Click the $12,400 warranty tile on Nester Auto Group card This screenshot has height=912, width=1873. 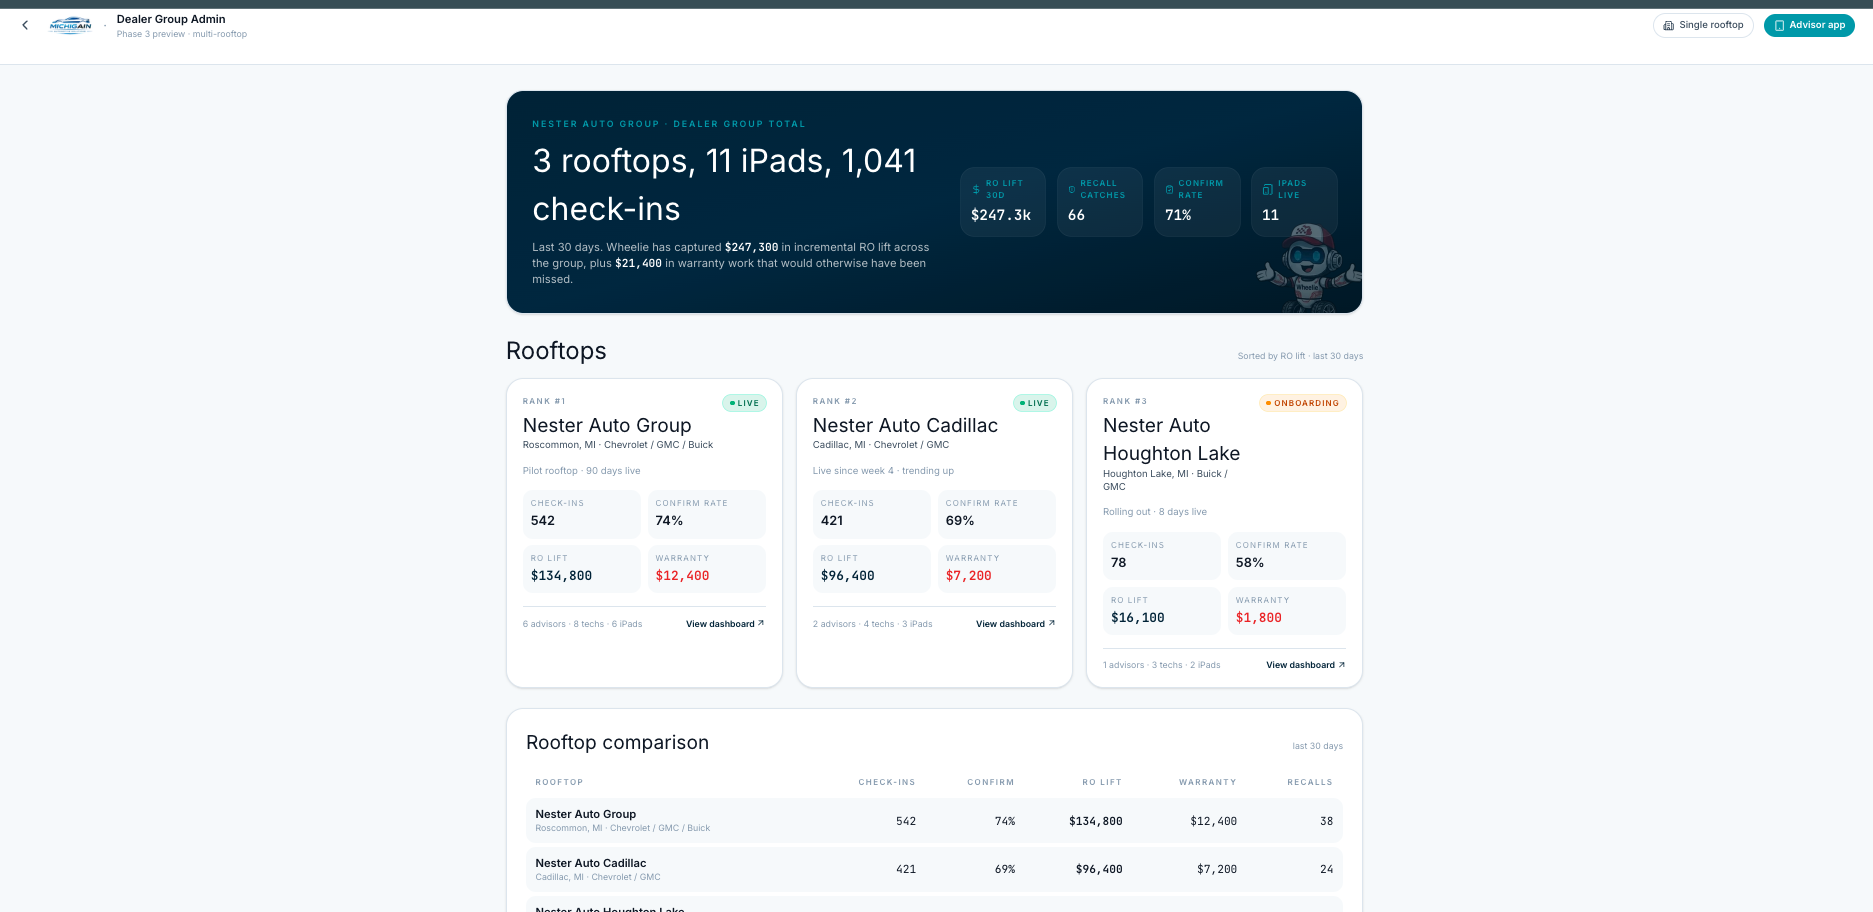pos(707,569)
